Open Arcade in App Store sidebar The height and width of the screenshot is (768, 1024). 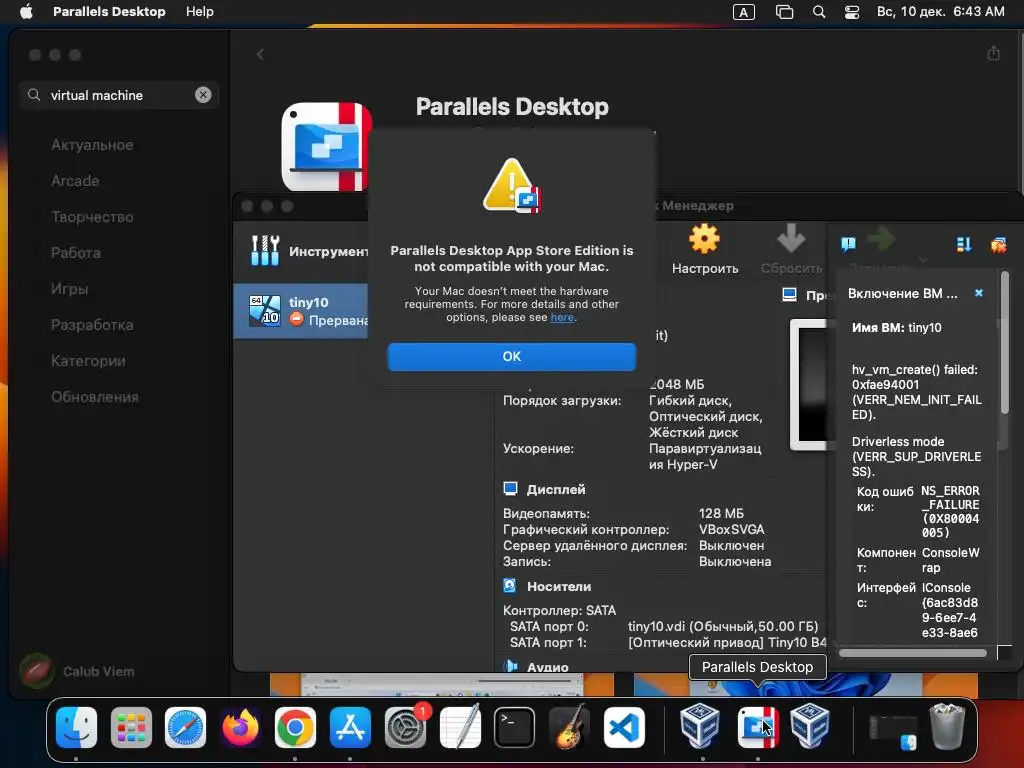point(75,181)
